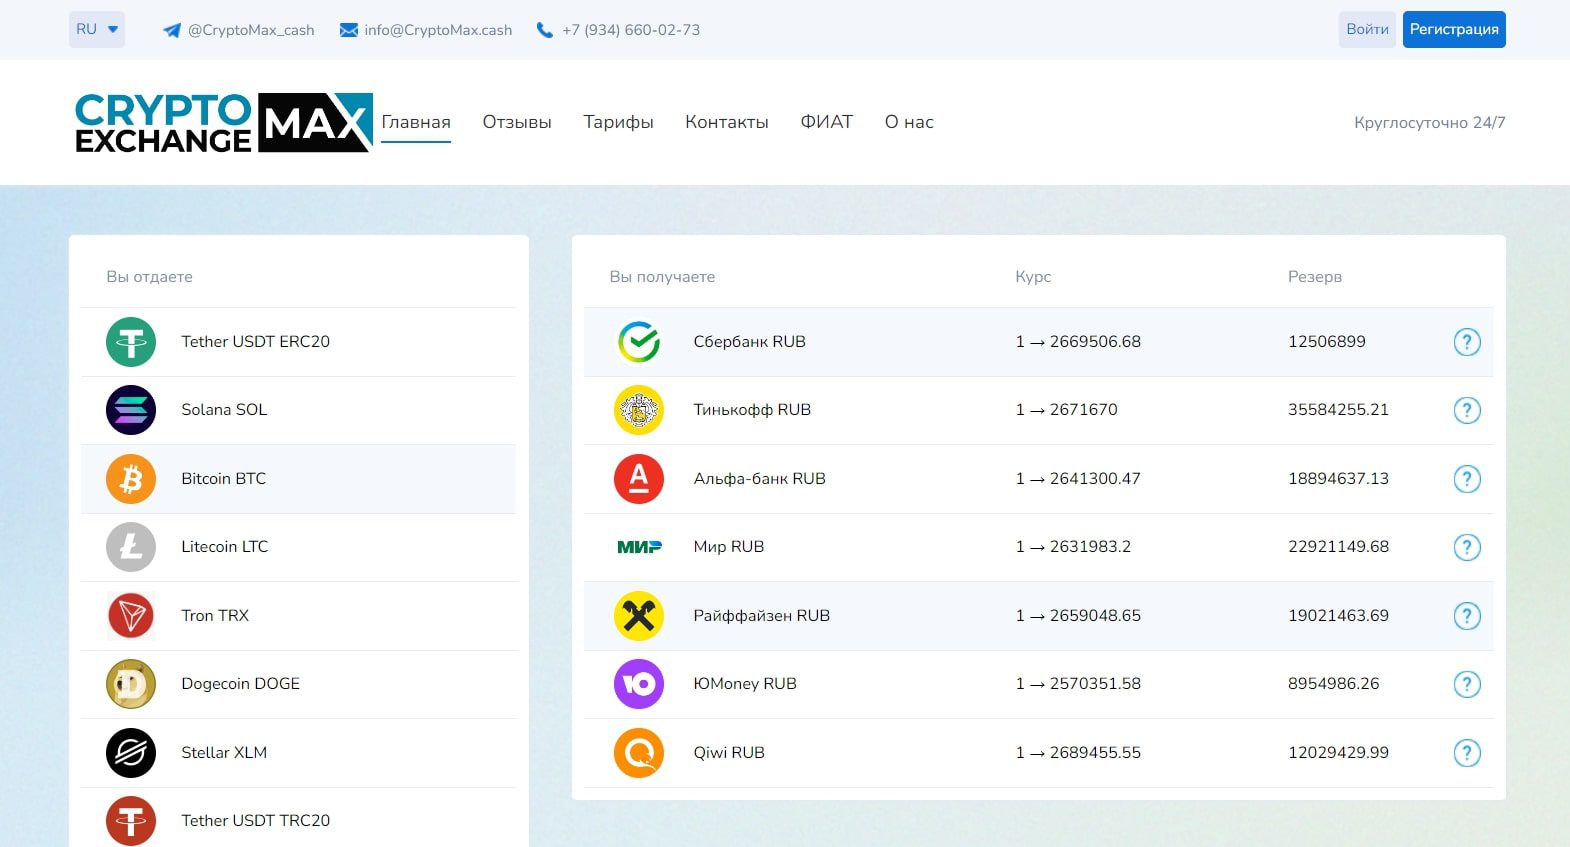Image resolution: width=1570 pixels, height=847 pixels.
Task: Click the email envelope icon
Action: 349,30
